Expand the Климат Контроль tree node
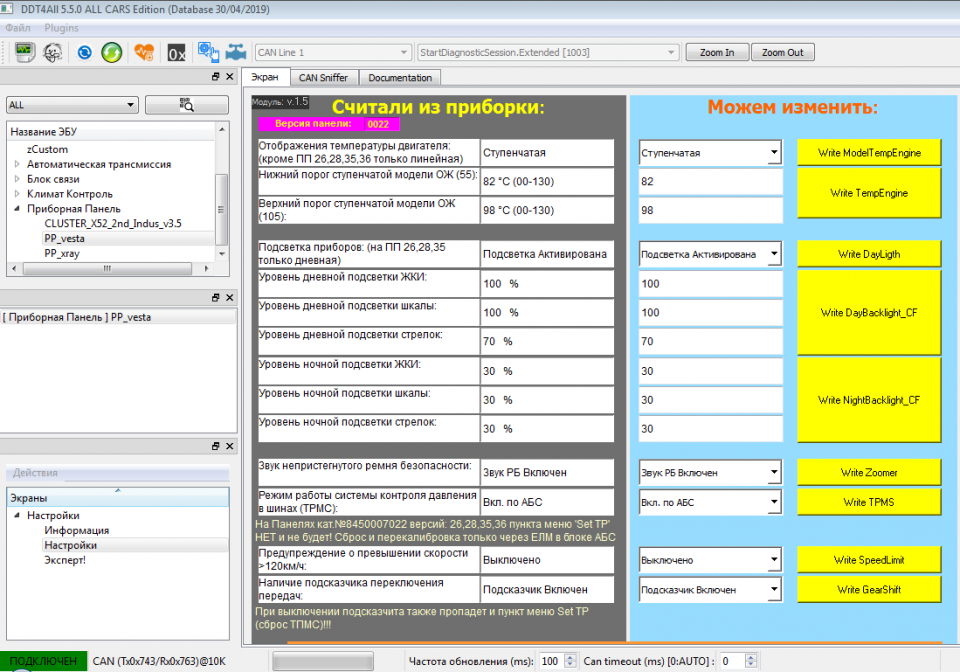960x672 pixels. coord(17,194)
